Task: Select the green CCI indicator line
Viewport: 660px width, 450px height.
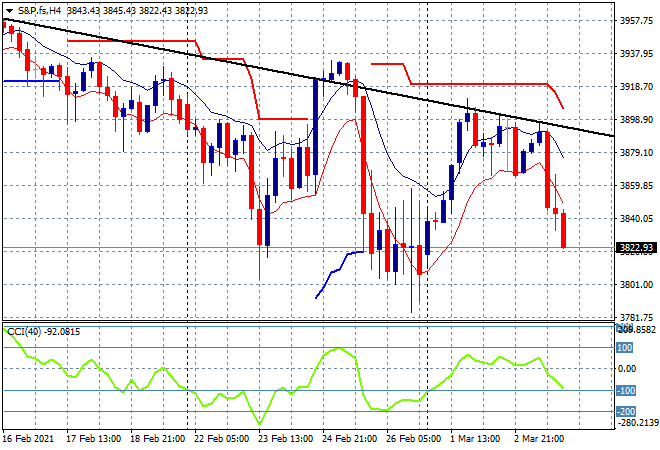Action: coord(284,375)
